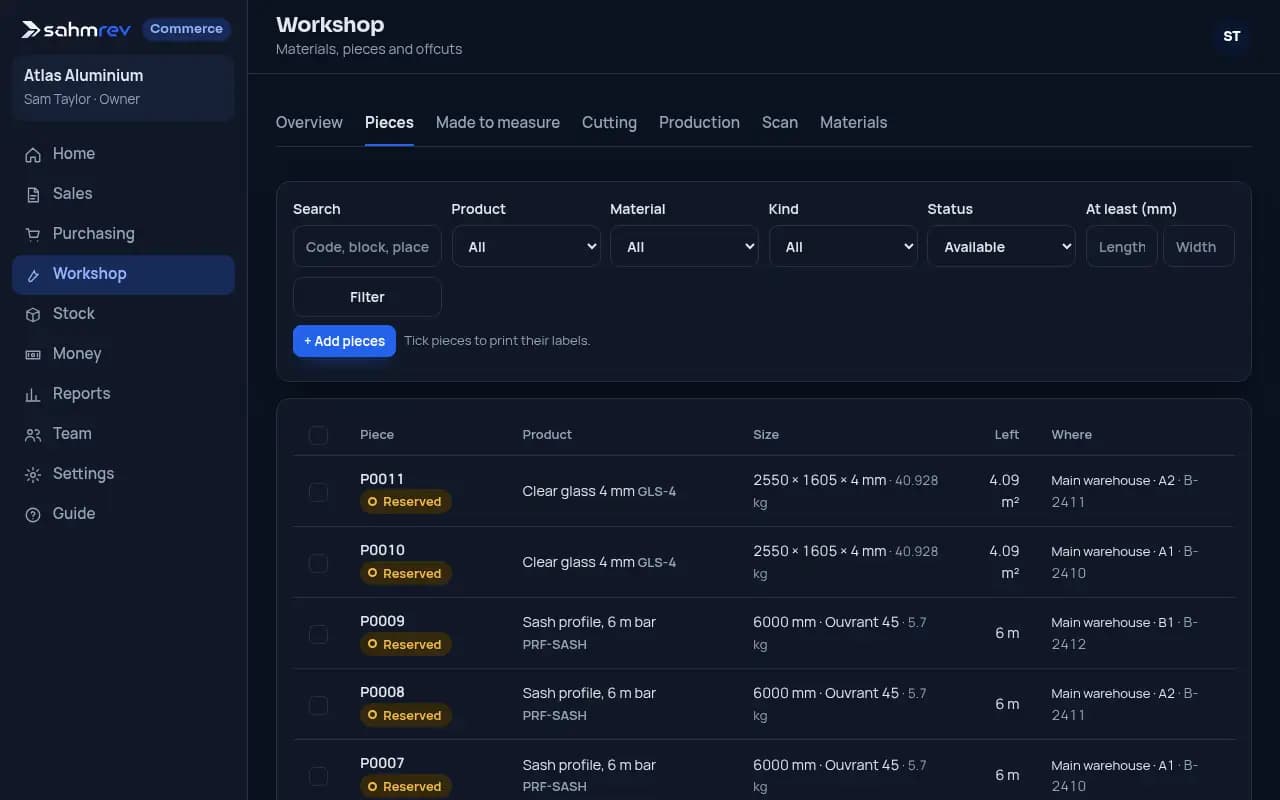This screenshot has height=800, width=1280.
Task: Click the Commerce badge
Action: [x=186, y=29]
